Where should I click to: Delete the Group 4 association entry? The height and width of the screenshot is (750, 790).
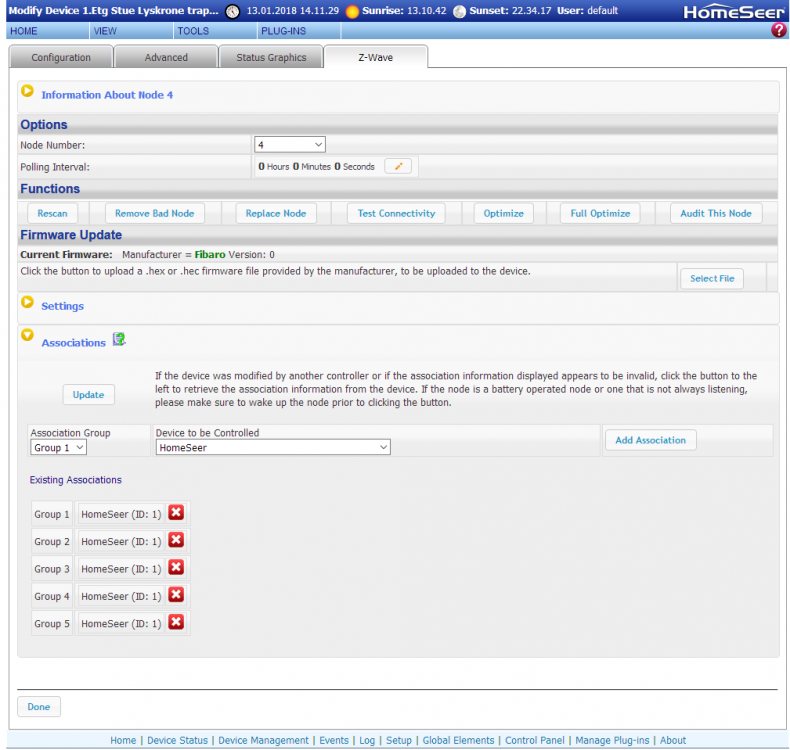[176, 595]
